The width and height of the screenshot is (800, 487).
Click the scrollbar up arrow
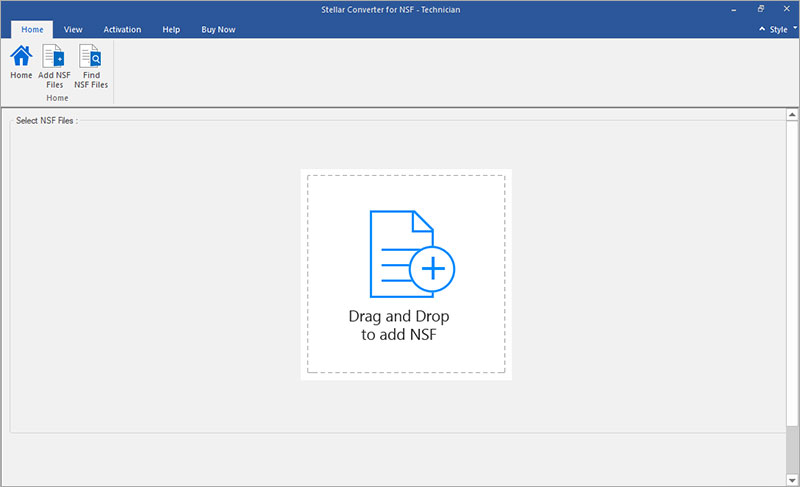[792, 115]
